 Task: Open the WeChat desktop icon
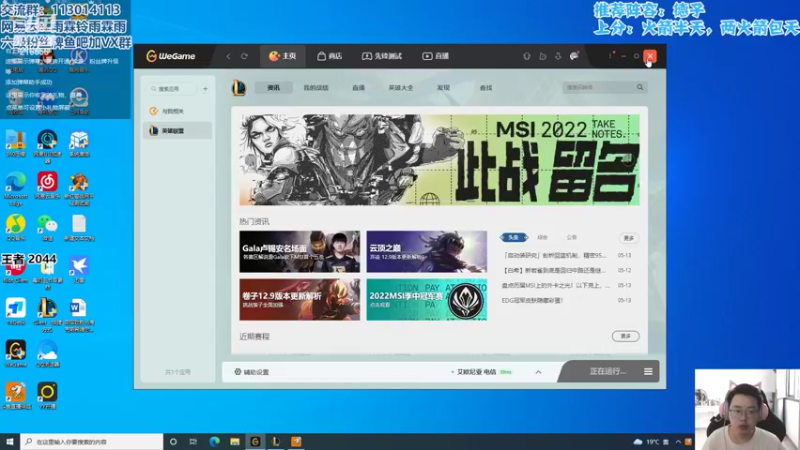47,227
